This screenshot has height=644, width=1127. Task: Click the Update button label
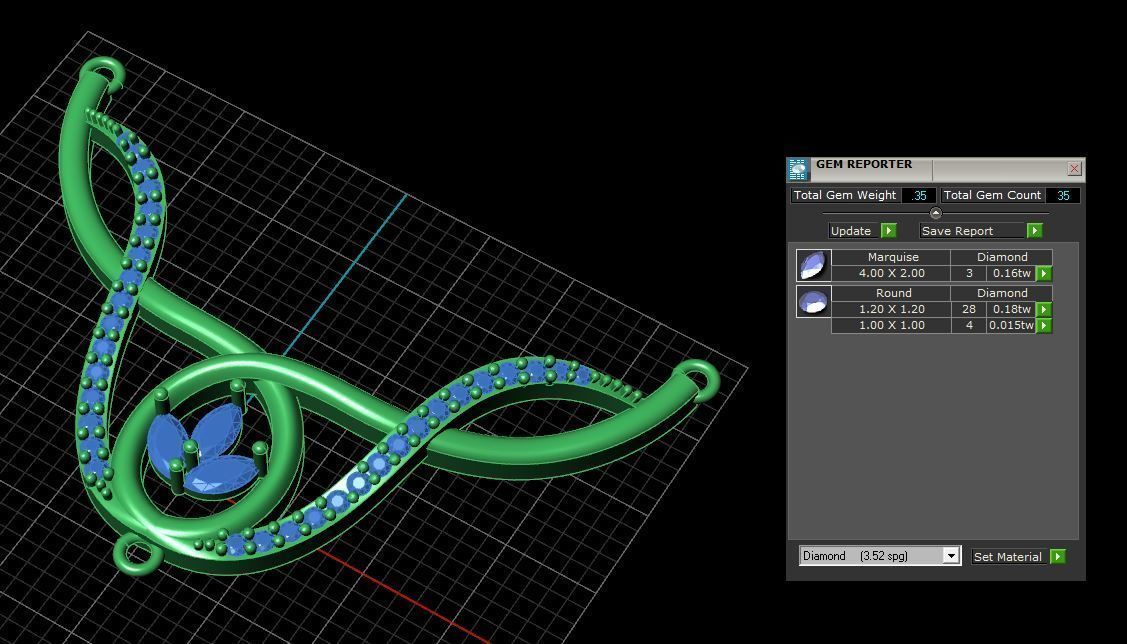pyautogui.click(x=851, y=231)
